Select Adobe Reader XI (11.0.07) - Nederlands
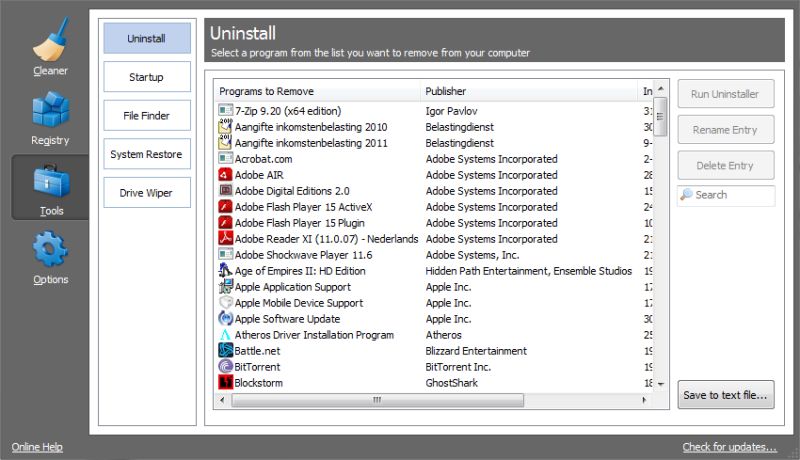Screen dimensions: 800x460 tap(326, 239)
